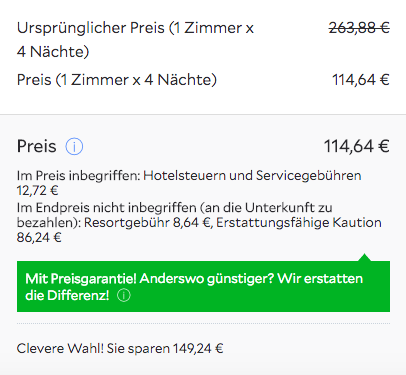Click Erstattungsfähige Kaution text
This screenshot has width=406, height=375.
pos(299,223)
